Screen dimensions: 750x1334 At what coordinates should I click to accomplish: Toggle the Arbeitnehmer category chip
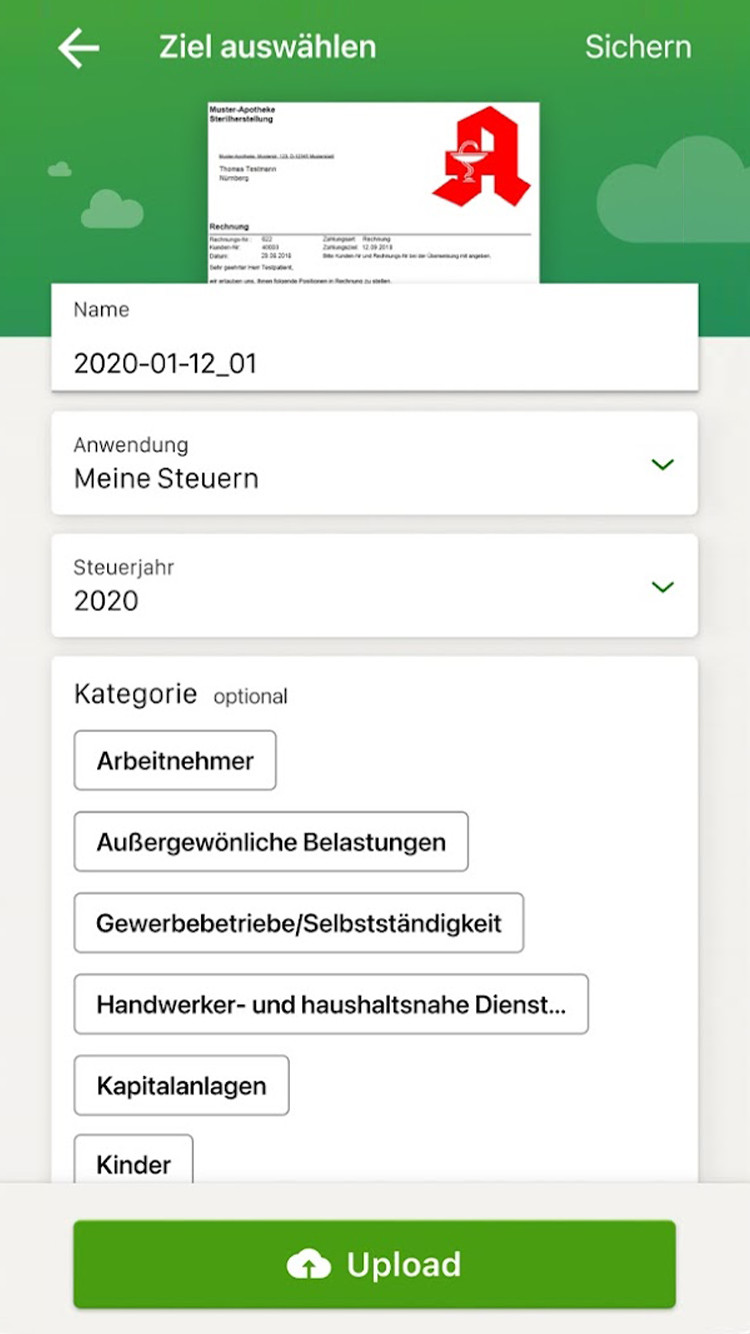point(175,761)
